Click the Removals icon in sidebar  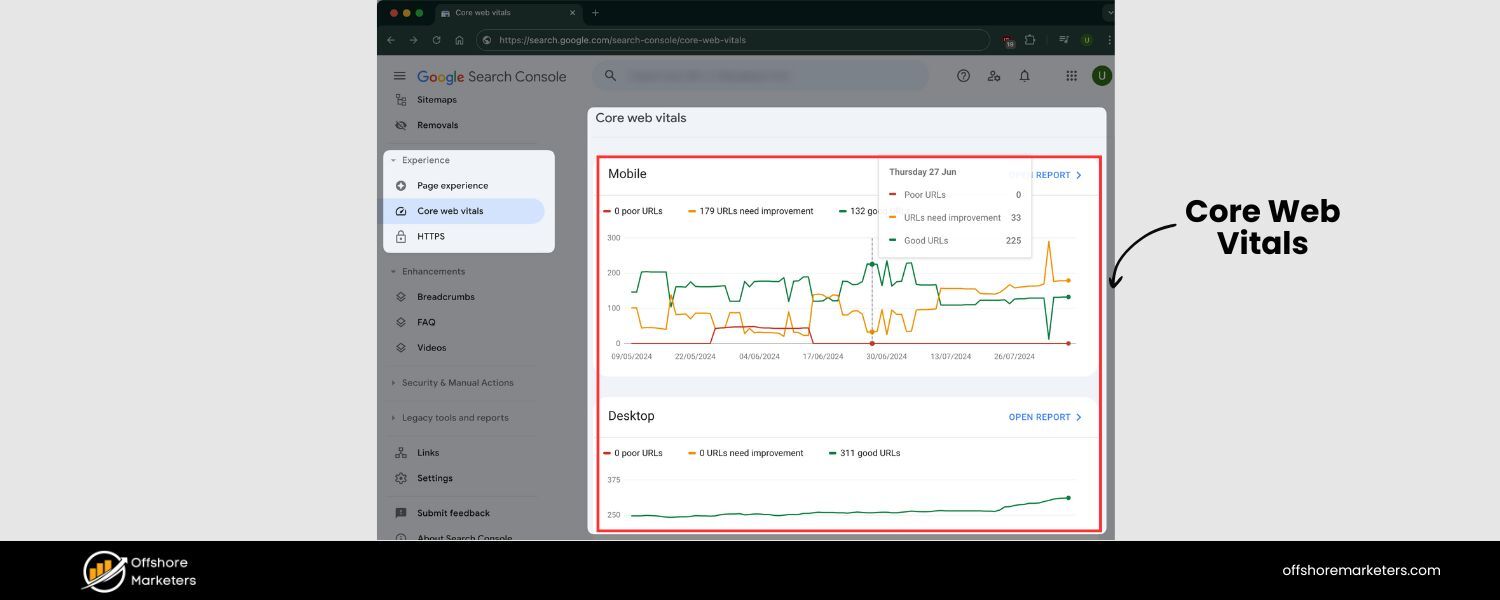tap(399, 125)
